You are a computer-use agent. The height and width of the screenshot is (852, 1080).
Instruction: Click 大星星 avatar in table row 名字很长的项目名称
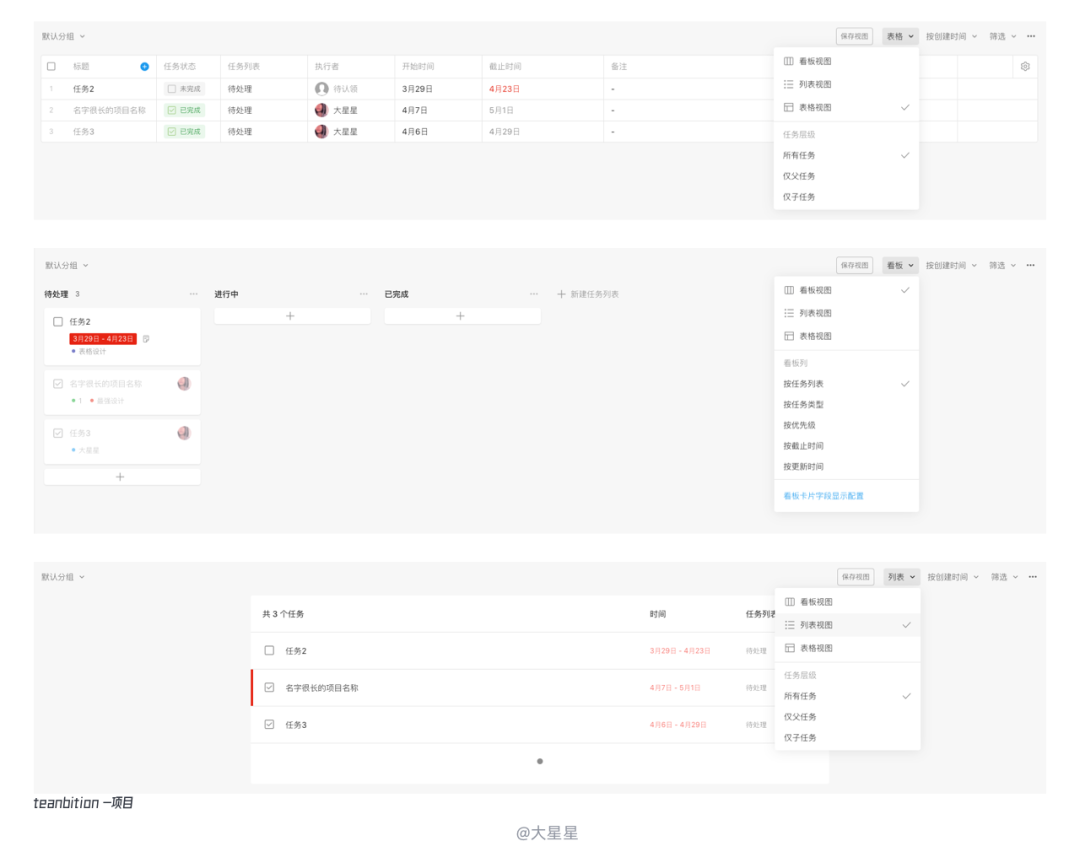[322, 110]
